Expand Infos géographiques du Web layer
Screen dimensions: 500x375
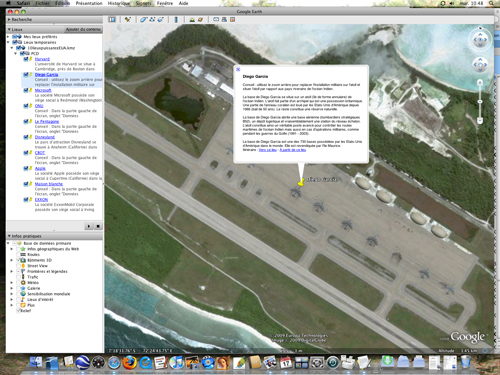click(12, 249)
